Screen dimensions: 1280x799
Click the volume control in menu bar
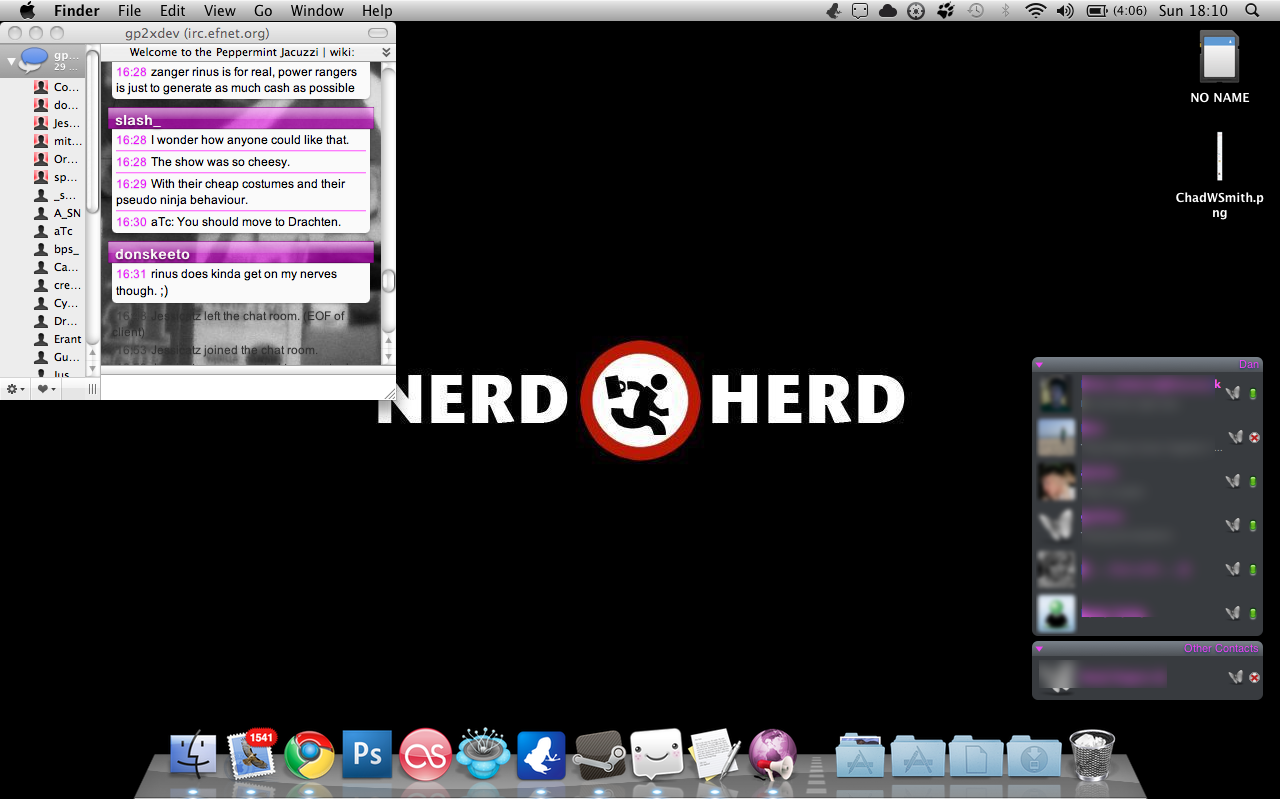(x=1064, y=11)
